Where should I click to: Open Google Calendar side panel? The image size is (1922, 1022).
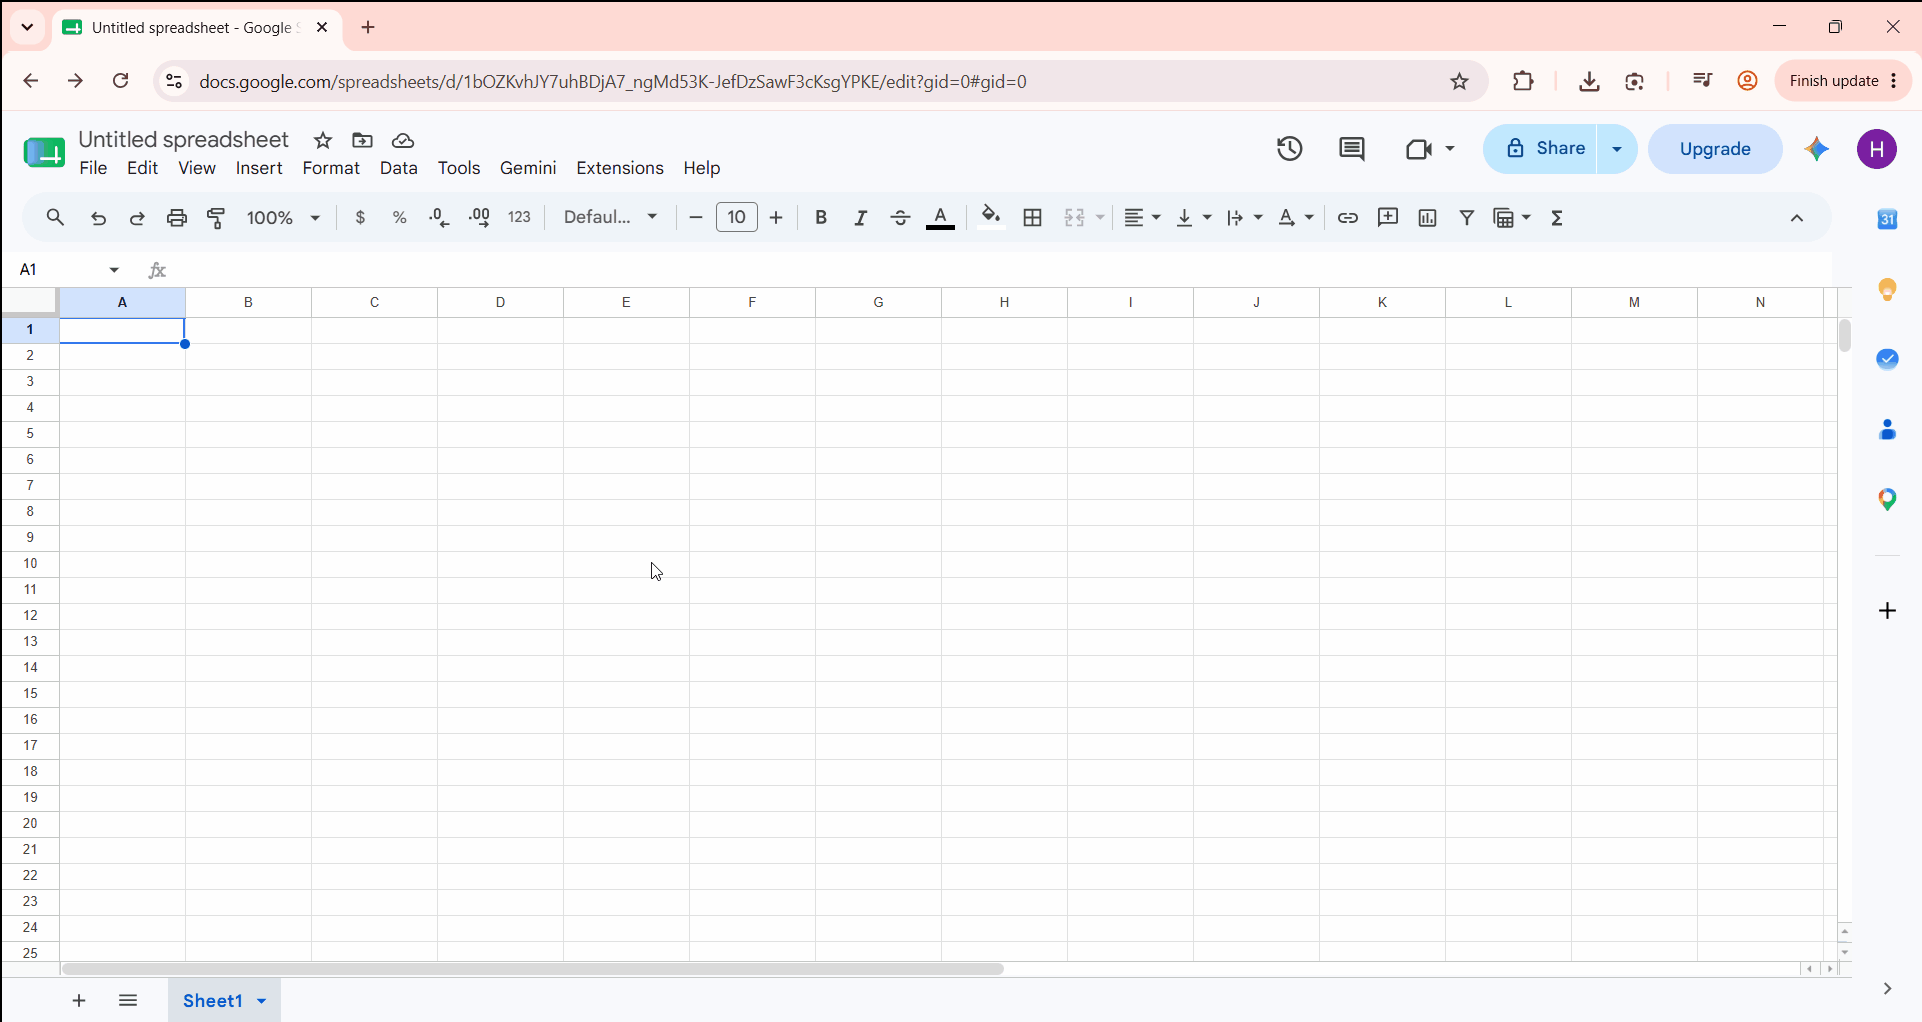point(1887,219)
